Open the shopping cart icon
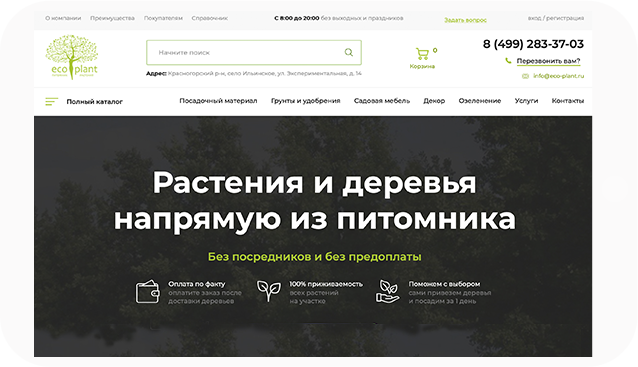This screenshot has height=367, width=638. (x=422, y=54)
